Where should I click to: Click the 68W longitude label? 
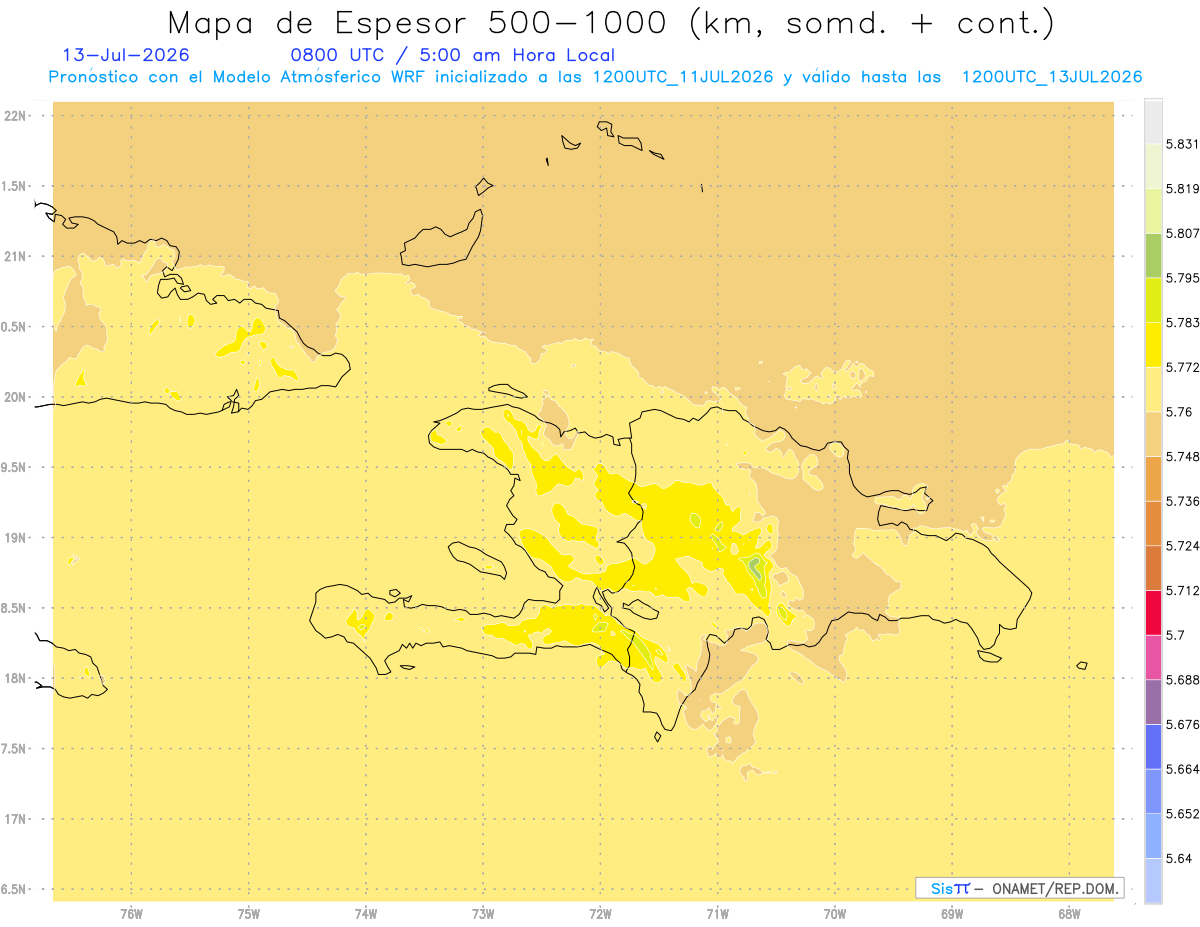[1069, 914]
